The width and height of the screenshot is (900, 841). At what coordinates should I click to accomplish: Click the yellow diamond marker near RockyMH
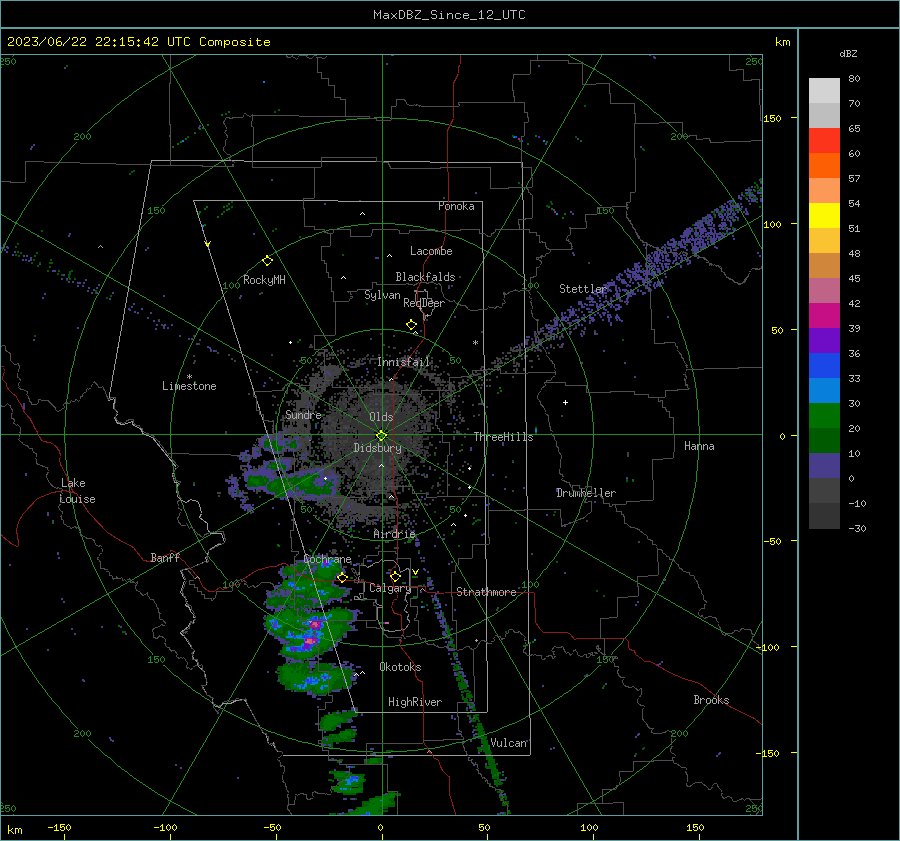[267, 261]
